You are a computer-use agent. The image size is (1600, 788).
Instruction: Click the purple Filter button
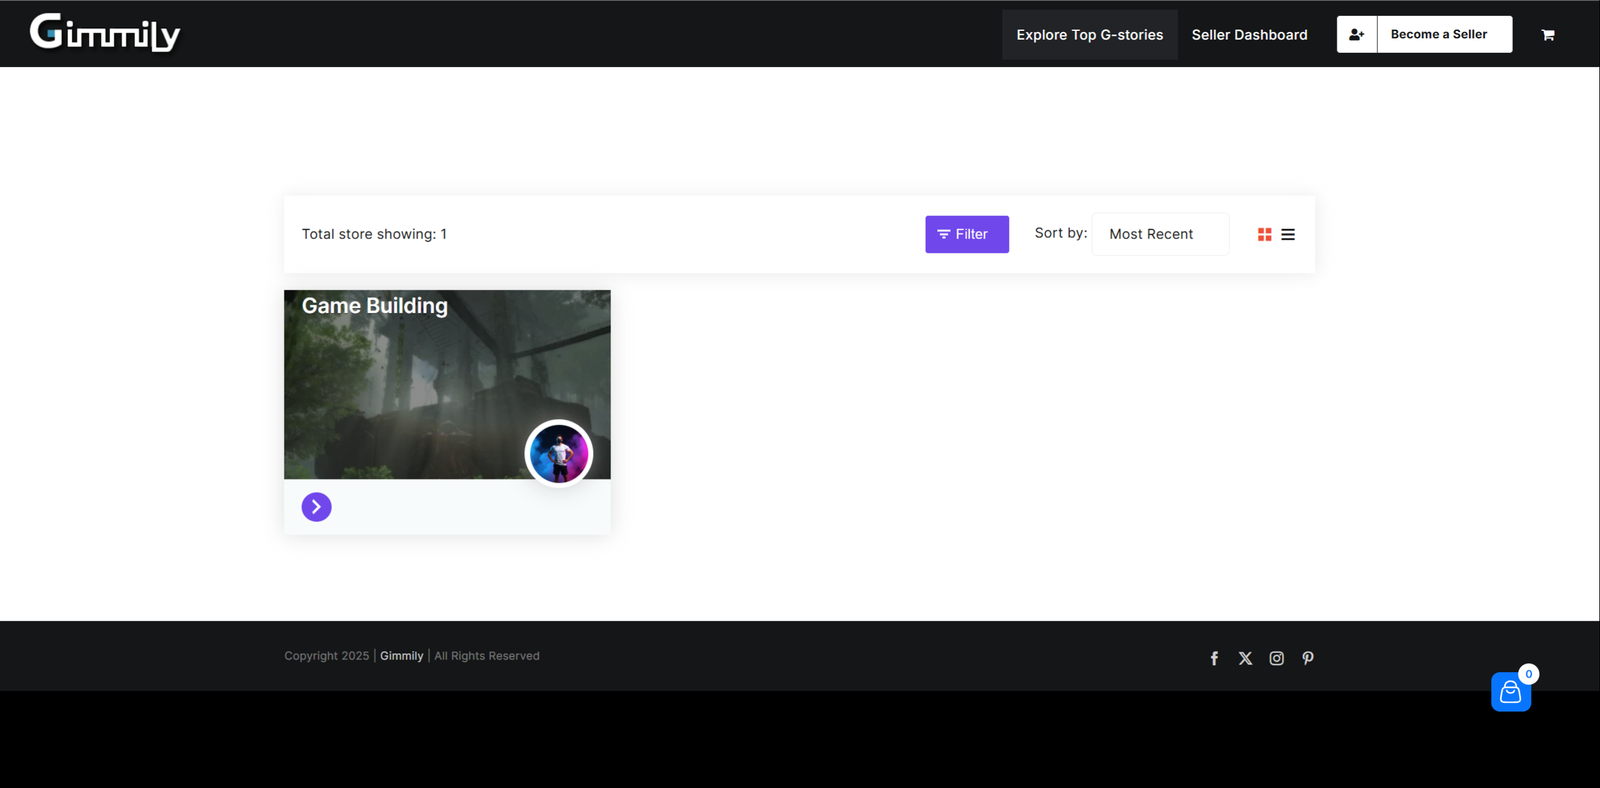(967, 234)
